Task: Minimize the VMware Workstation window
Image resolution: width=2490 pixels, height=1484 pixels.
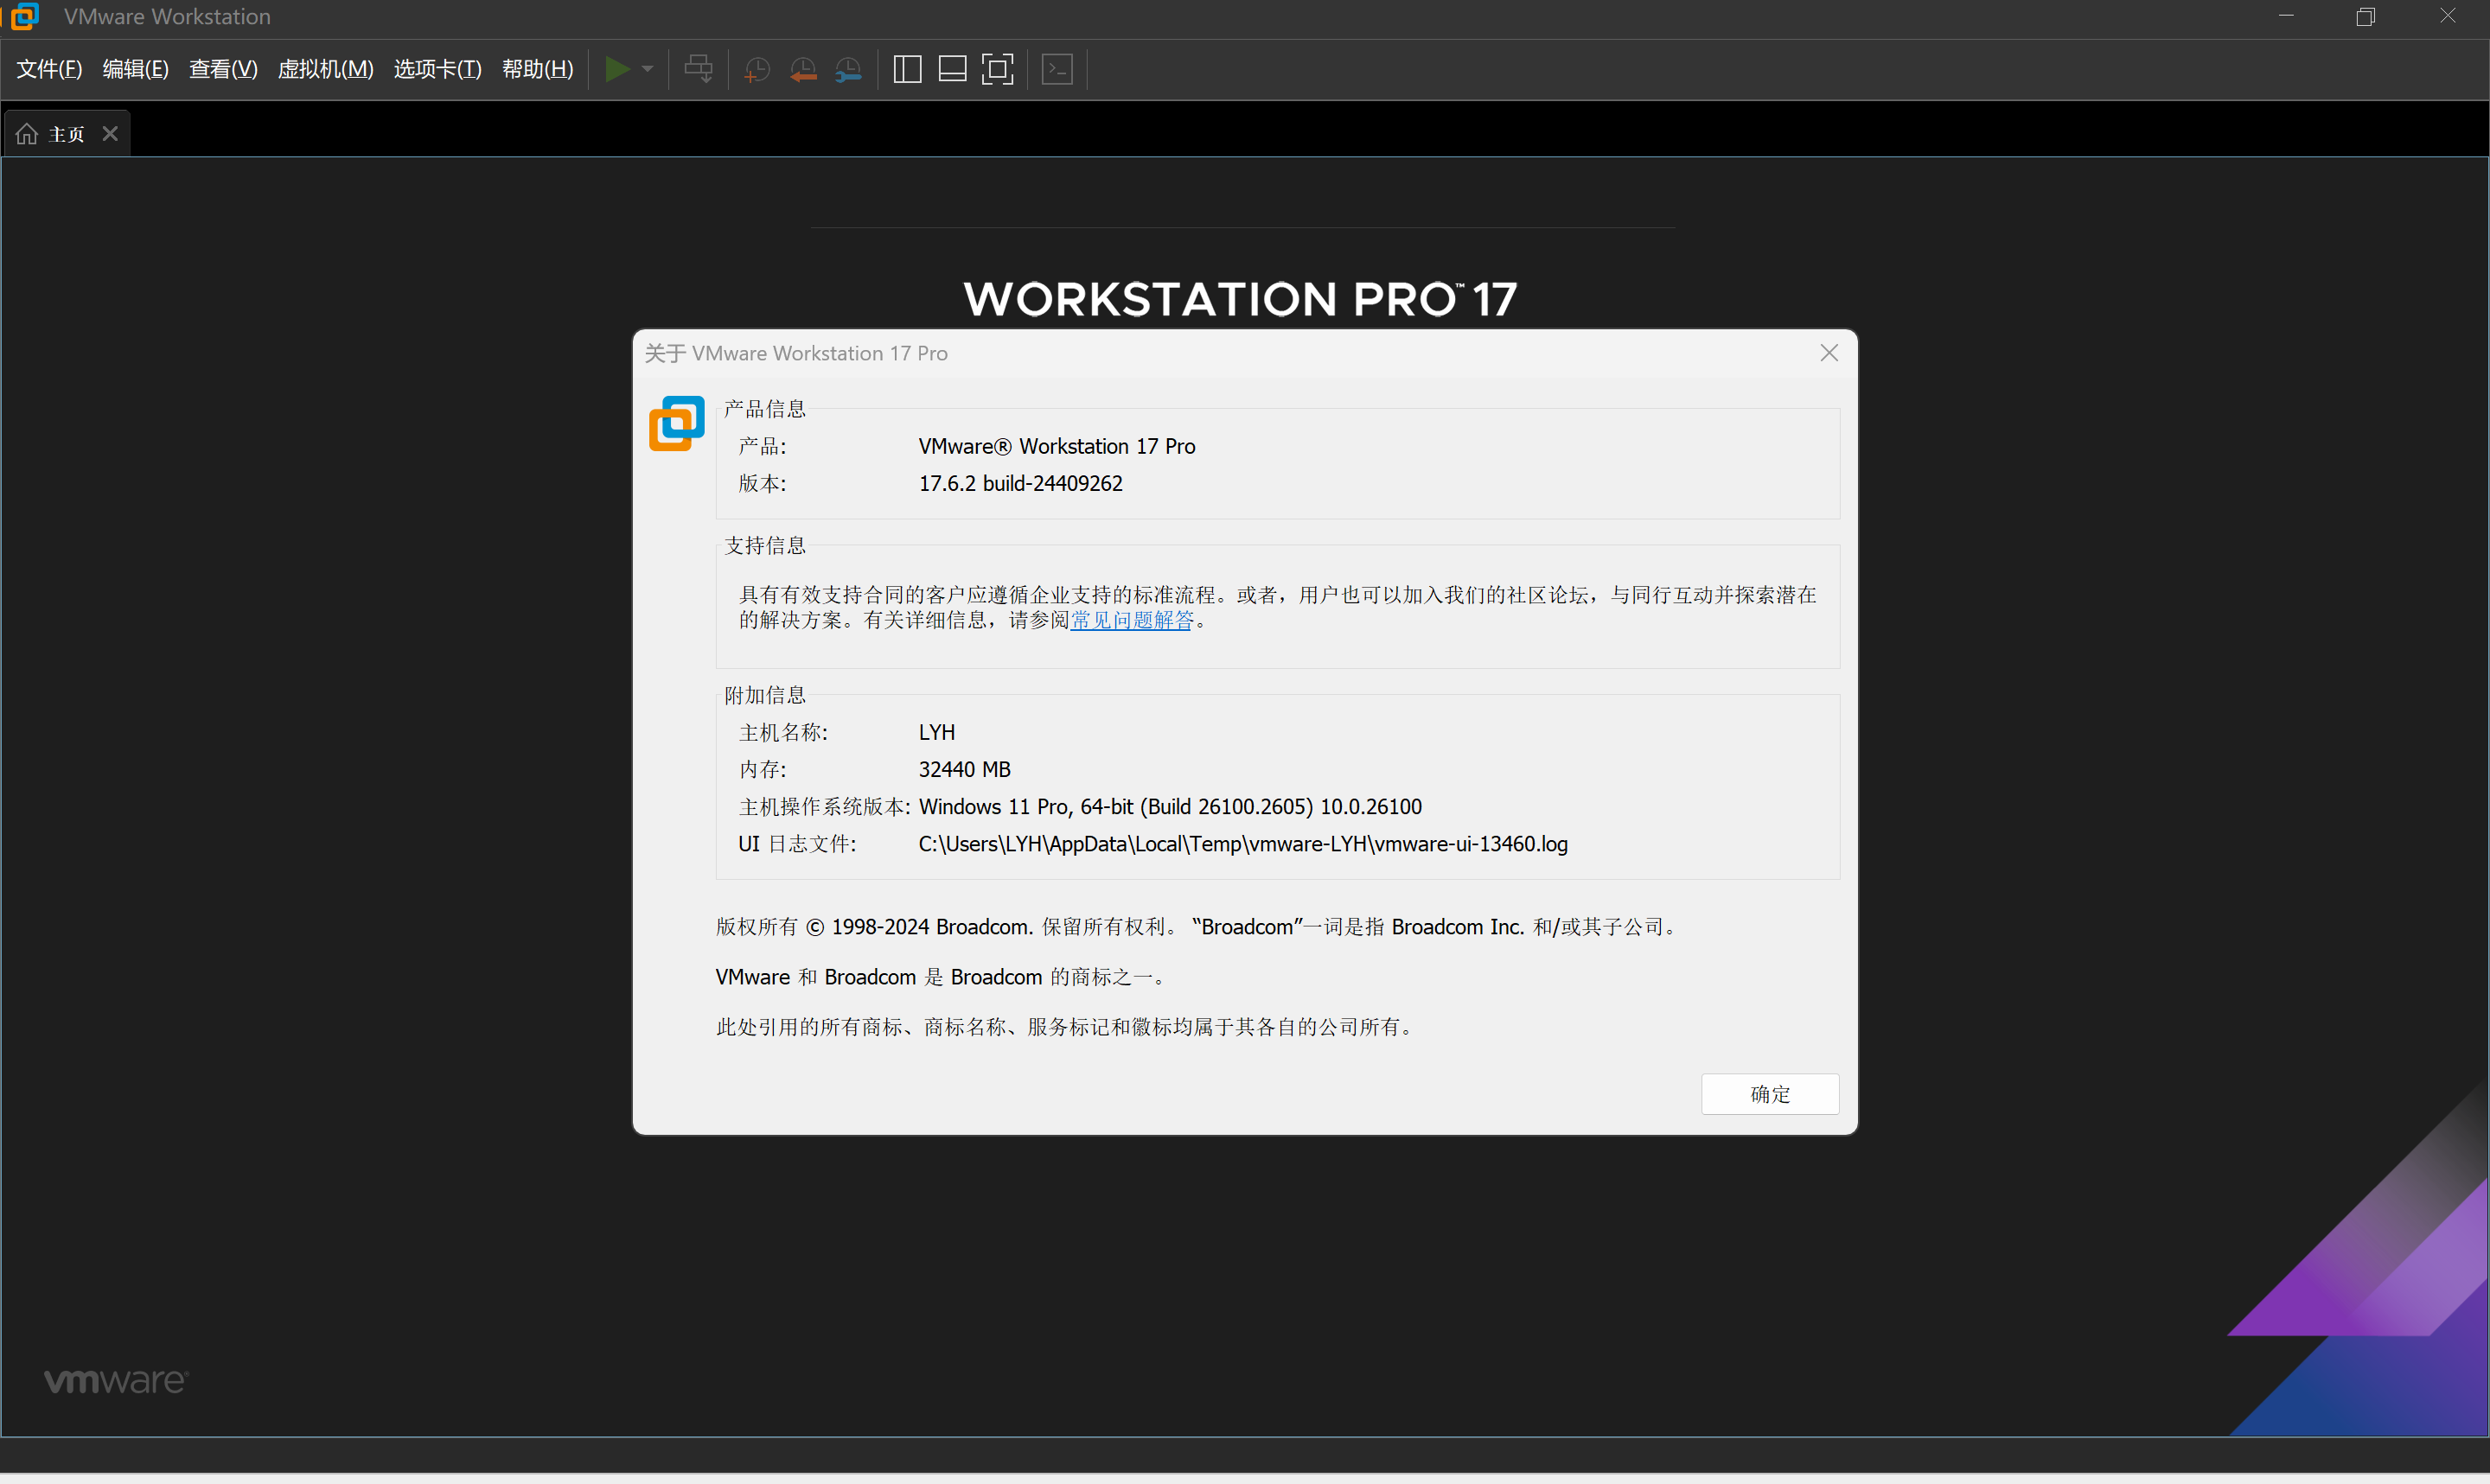Action: click(2286, 16)
